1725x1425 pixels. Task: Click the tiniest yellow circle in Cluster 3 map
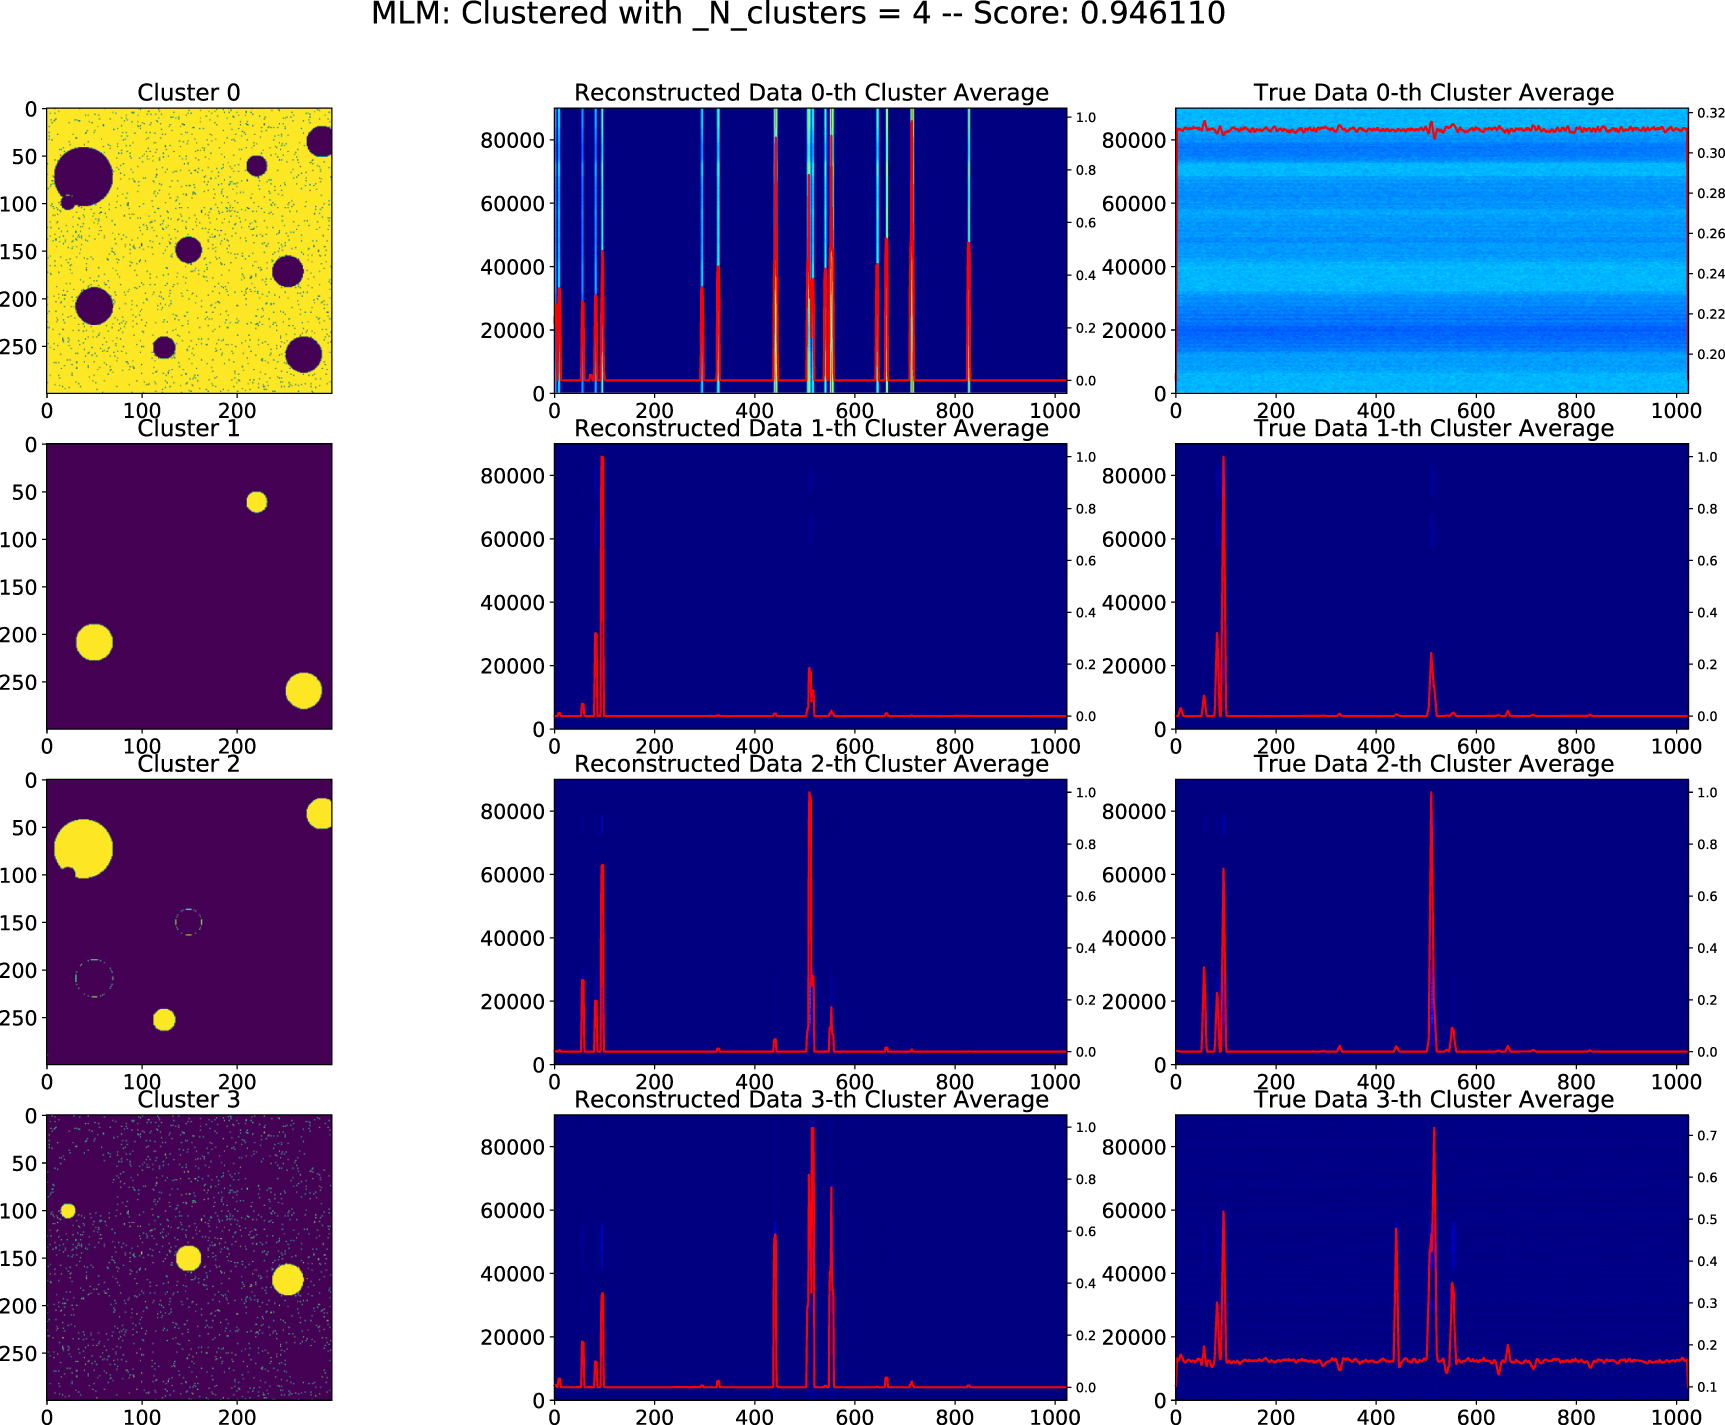(x=68, y=1211)
